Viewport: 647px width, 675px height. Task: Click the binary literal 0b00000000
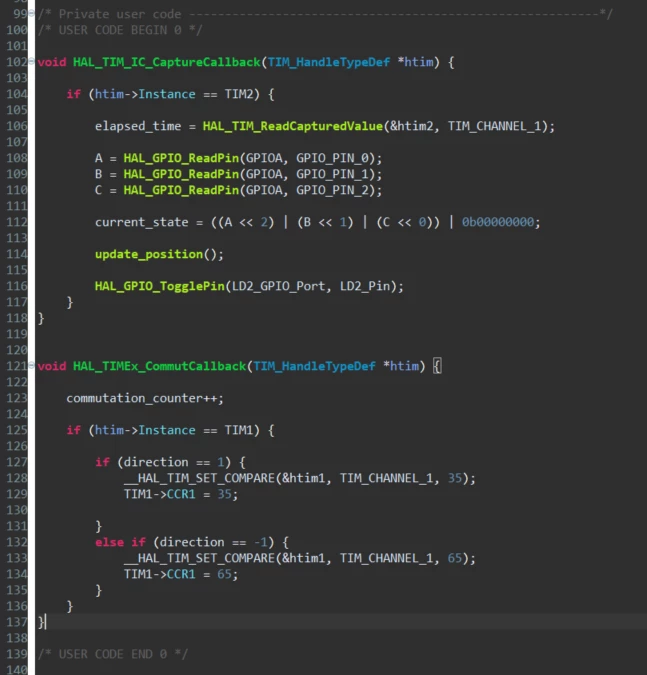498,222
